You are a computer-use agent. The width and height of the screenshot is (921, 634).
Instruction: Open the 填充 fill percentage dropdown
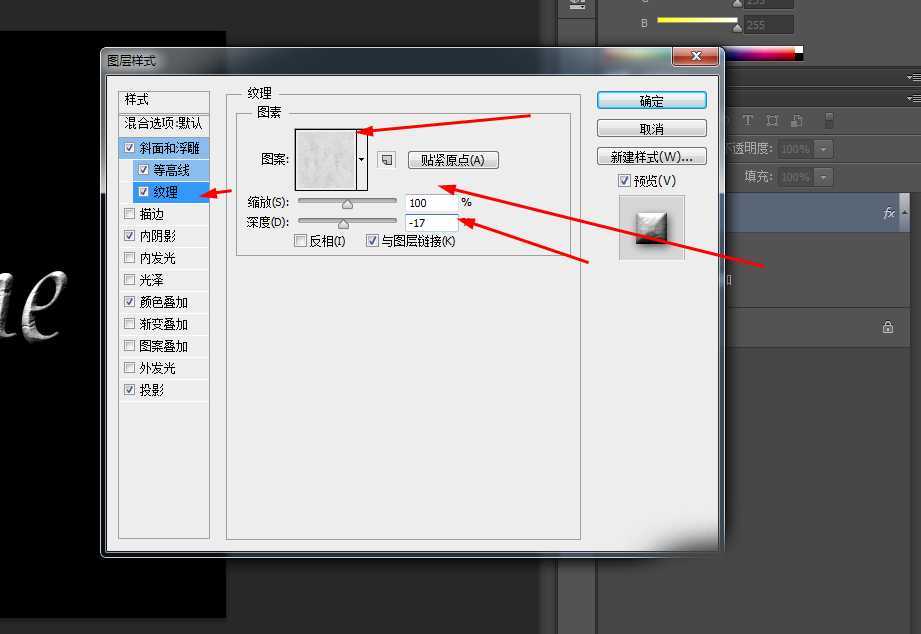point(822,176)
